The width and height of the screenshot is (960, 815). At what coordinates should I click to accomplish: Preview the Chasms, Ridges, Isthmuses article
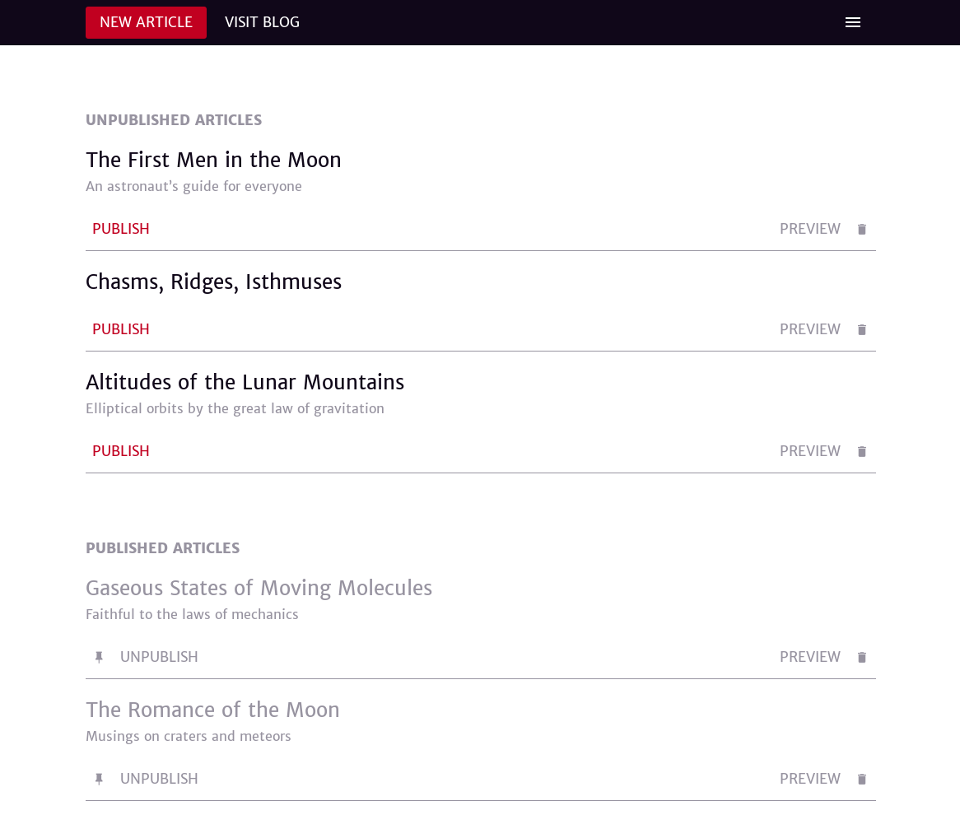810,329
